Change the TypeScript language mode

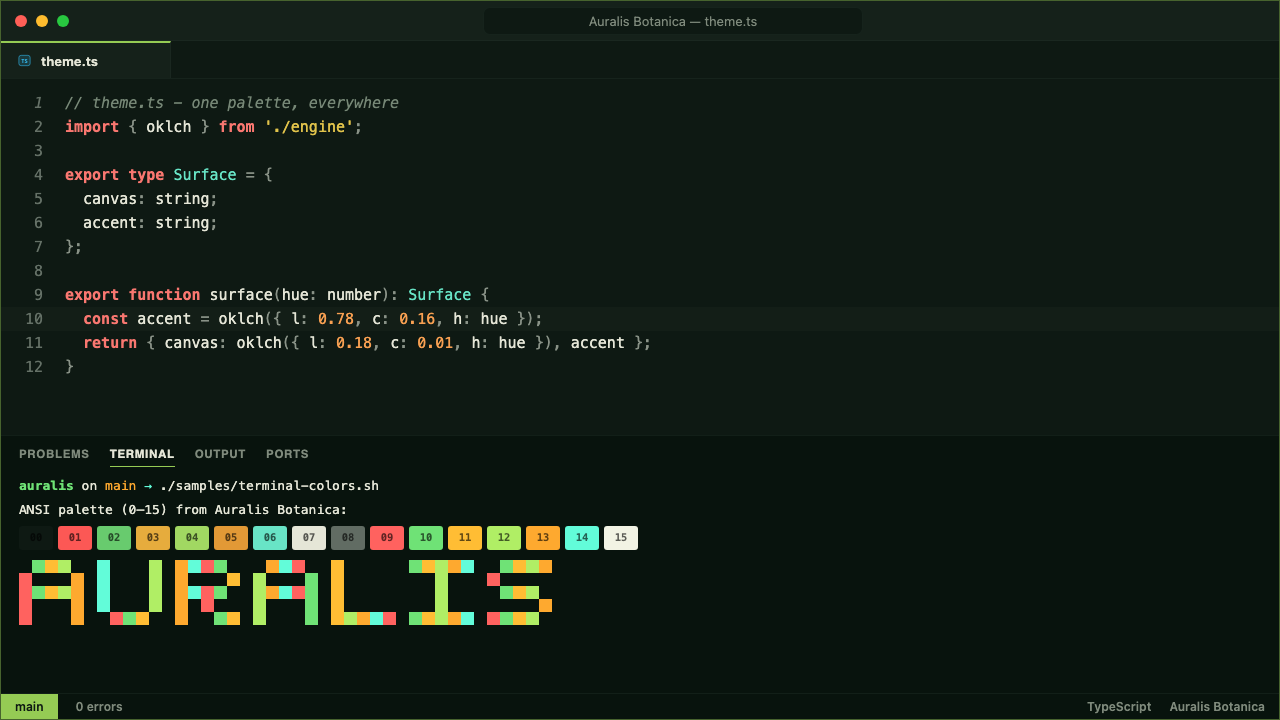(x=1119, y=707)
